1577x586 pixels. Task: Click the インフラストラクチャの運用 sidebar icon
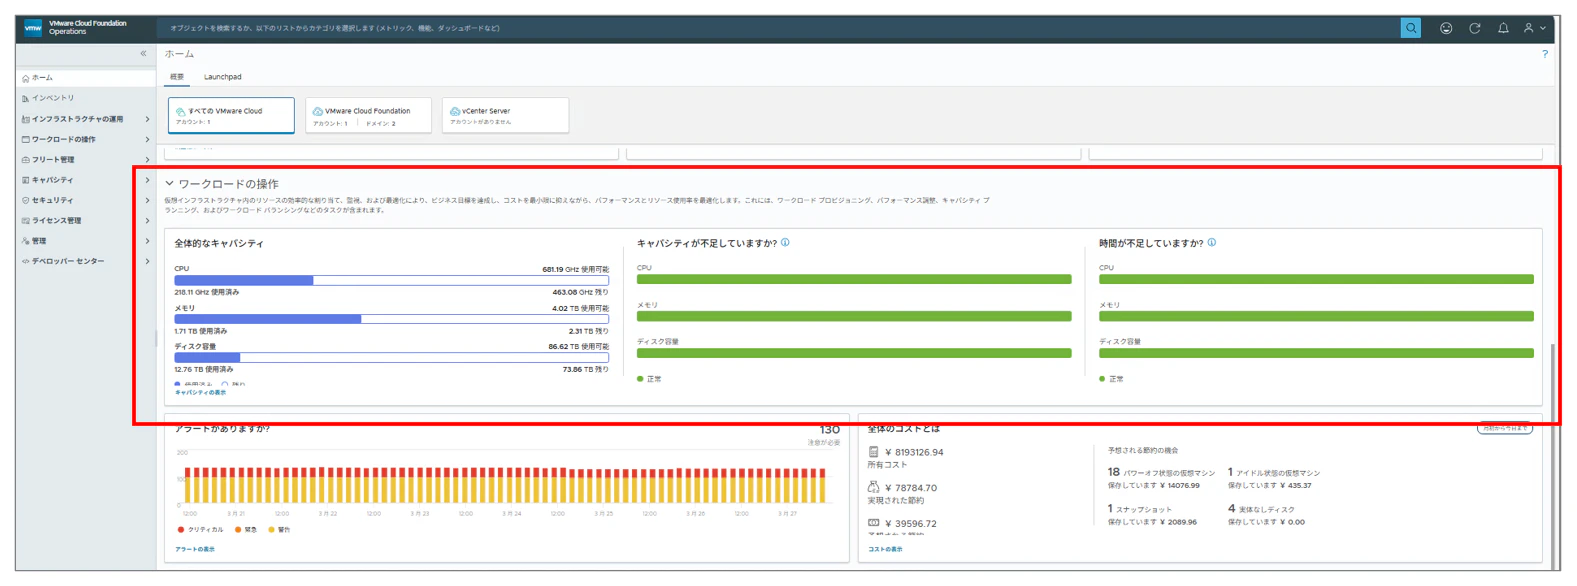pyautogui.click(x=26, y=119)
